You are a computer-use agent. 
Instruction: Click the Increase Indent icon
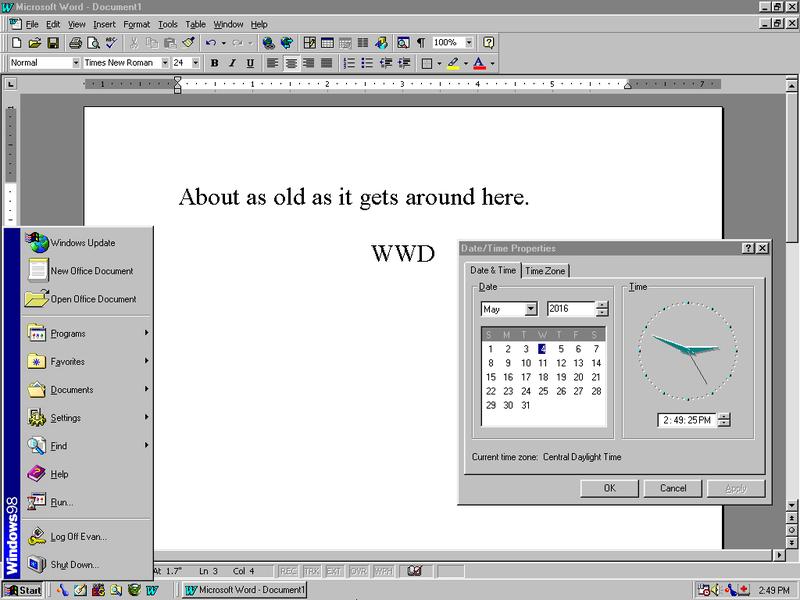tap(404, 63)
